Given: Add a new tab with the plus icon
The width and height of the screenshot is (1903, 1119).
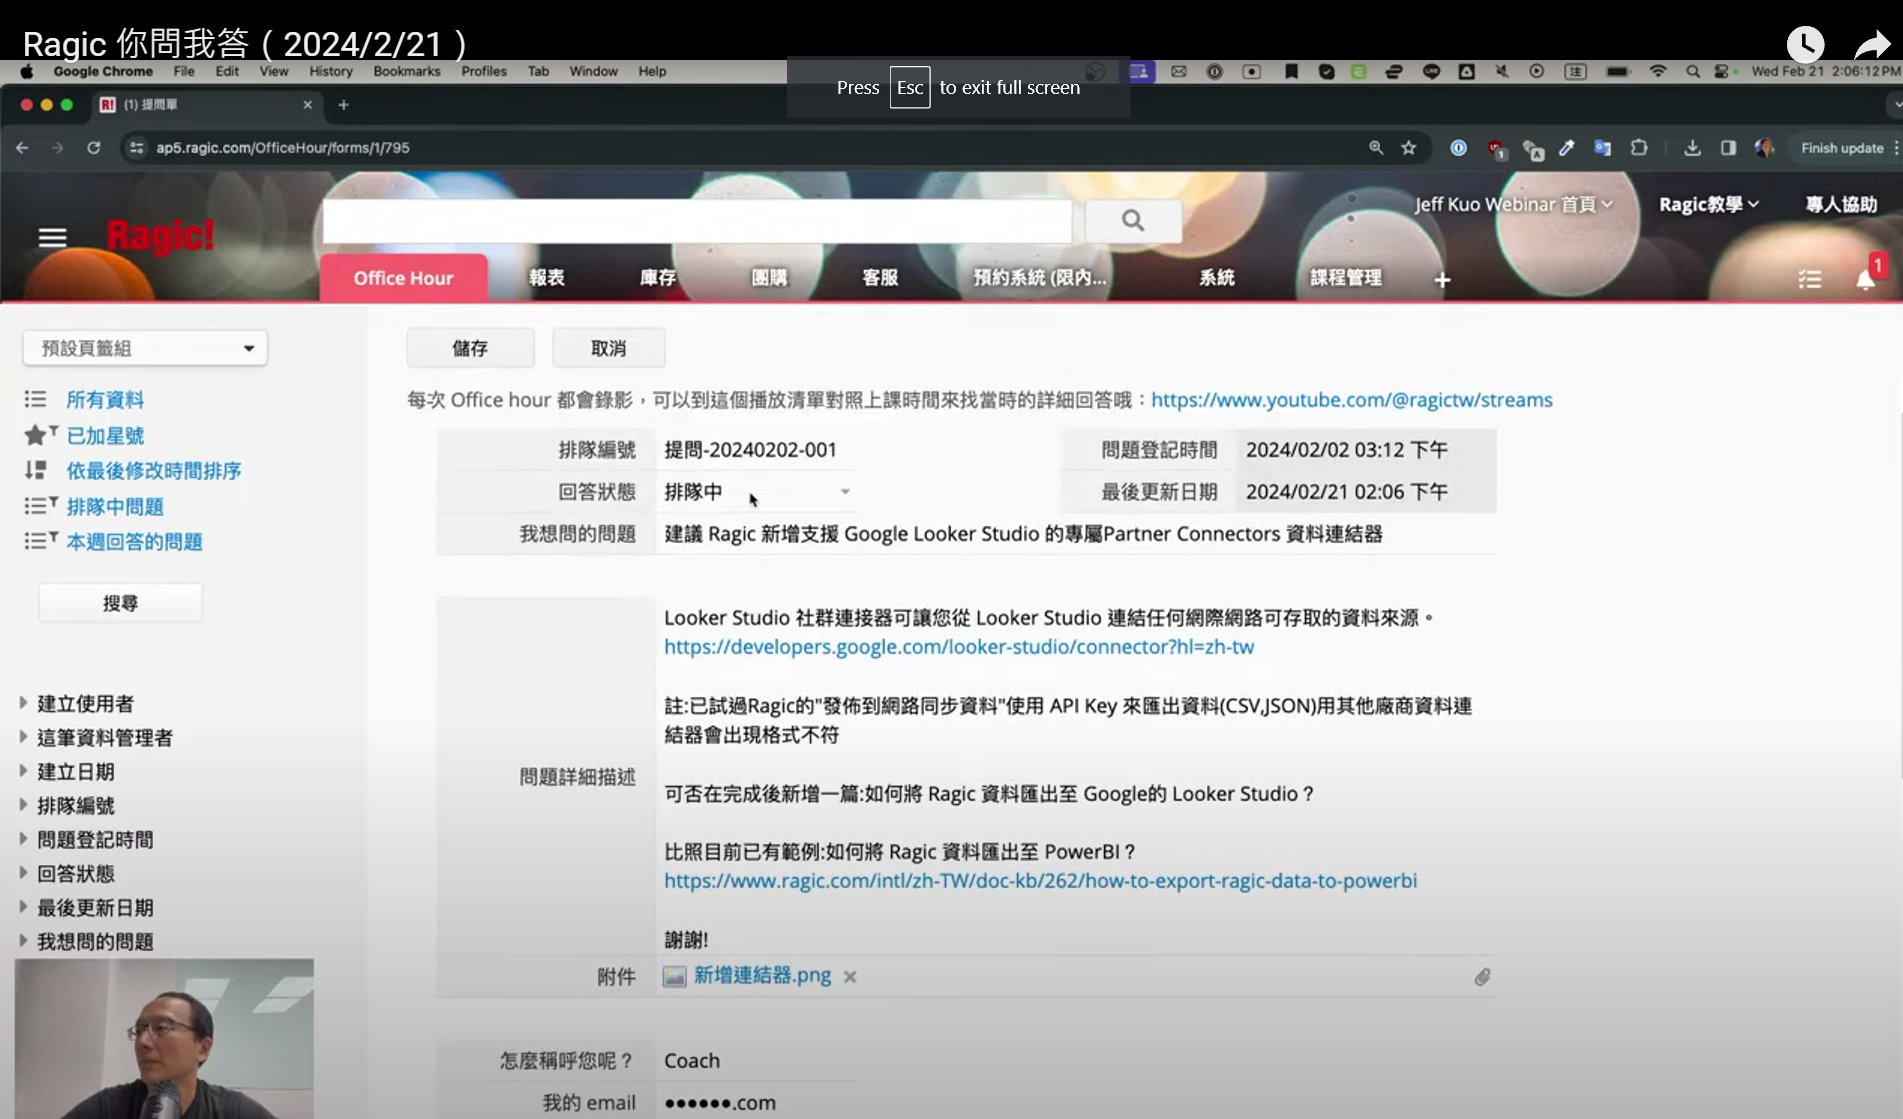Looking at the screenshot, I should (x=1442, y=280).
